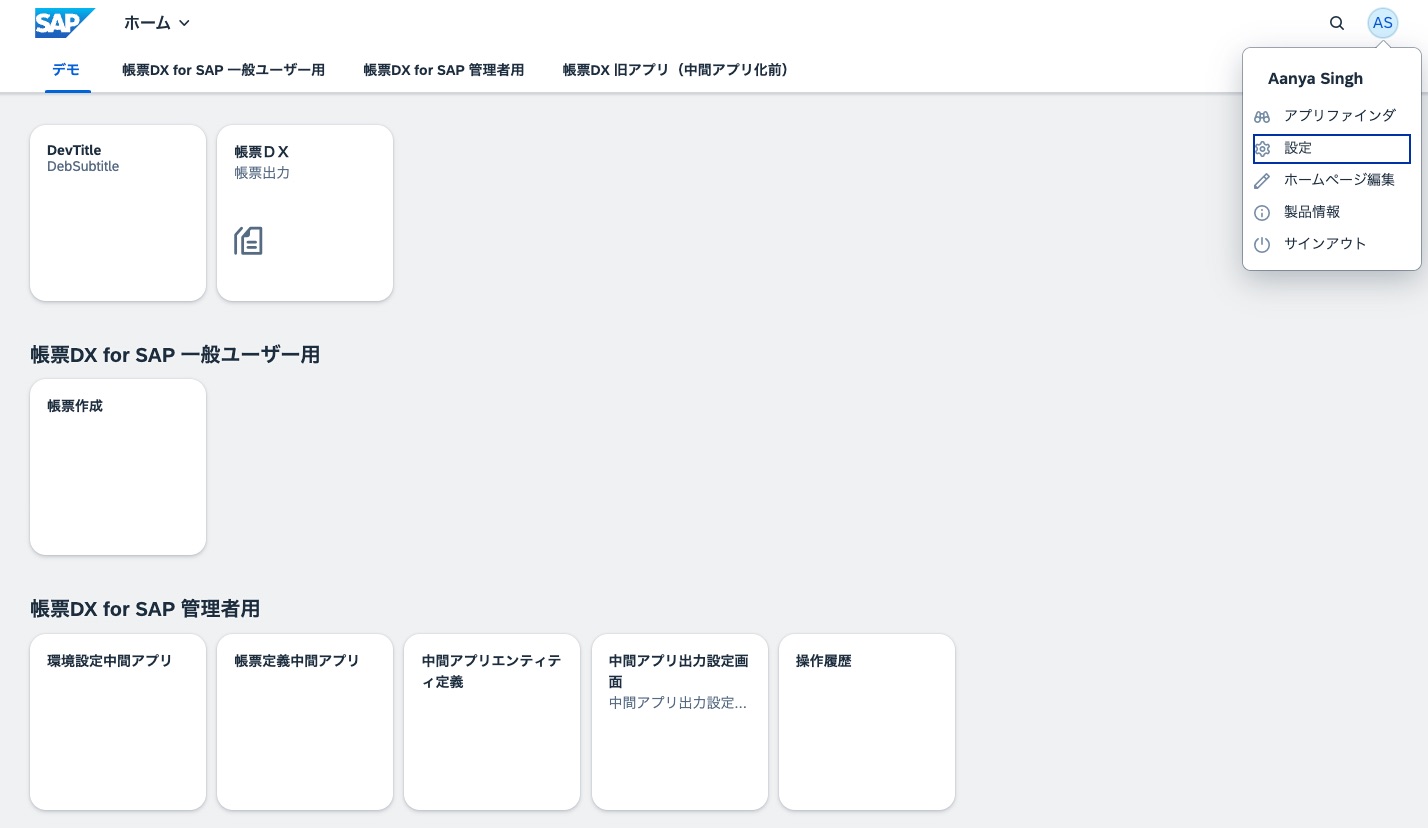This screenshot has width=1428, height=828.
Task: Click the info icon beside 製品情報
Action: tap(1262, 213)
